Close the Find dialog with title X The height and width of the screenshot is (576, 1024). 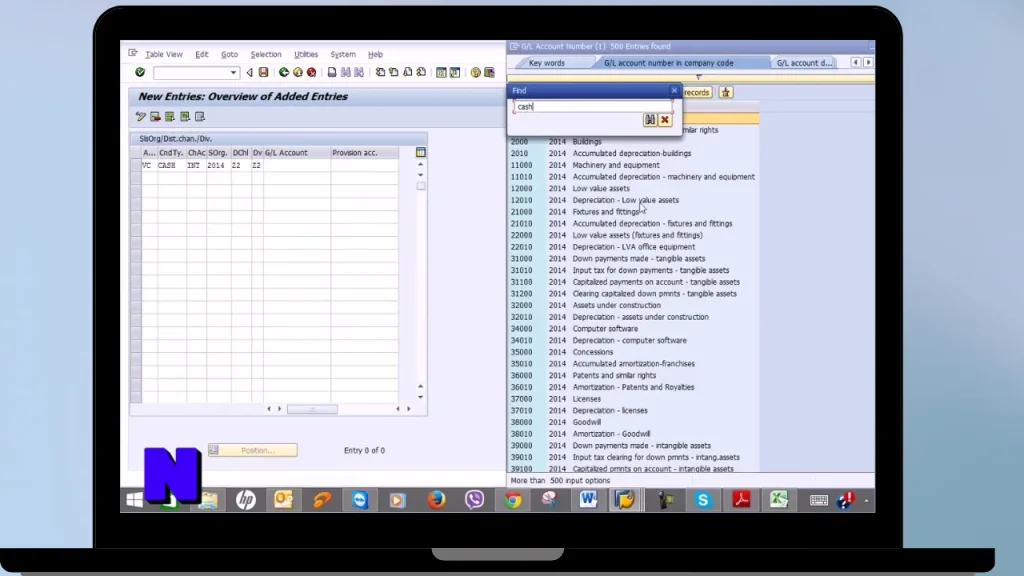pyautogui.click(x=674, y=90)
